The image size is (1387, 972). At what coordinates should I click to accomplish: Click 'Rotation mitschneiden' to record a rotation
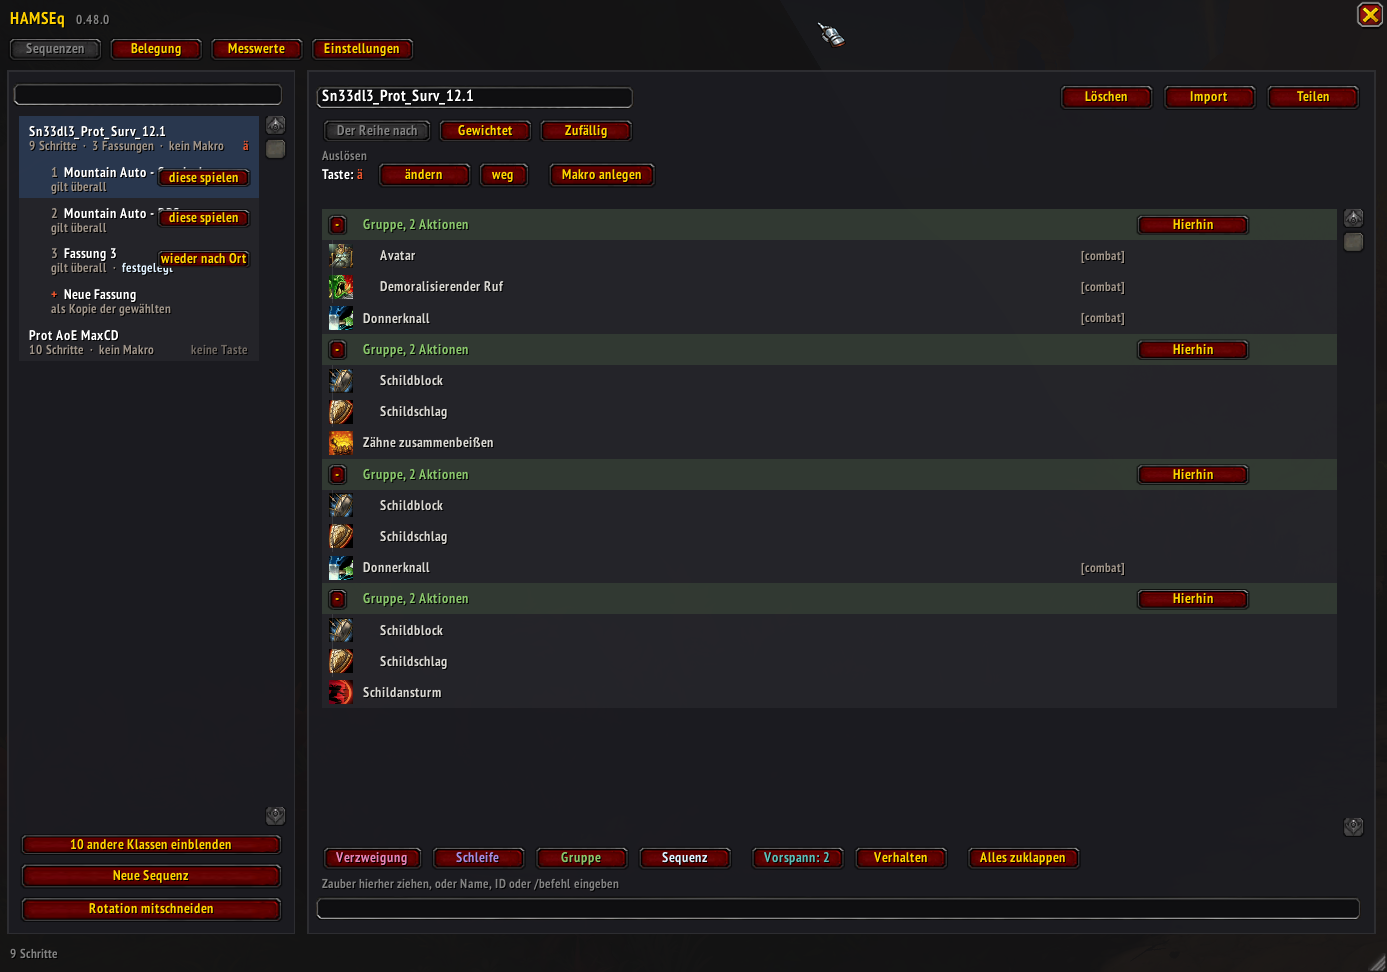[x=151, y=909]
